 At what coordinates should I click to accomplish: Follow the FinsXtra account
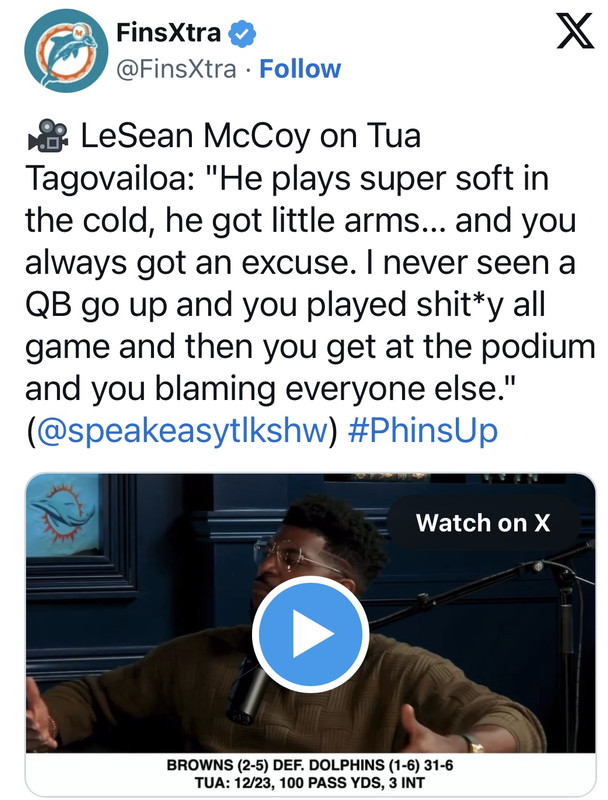[300, 69]
